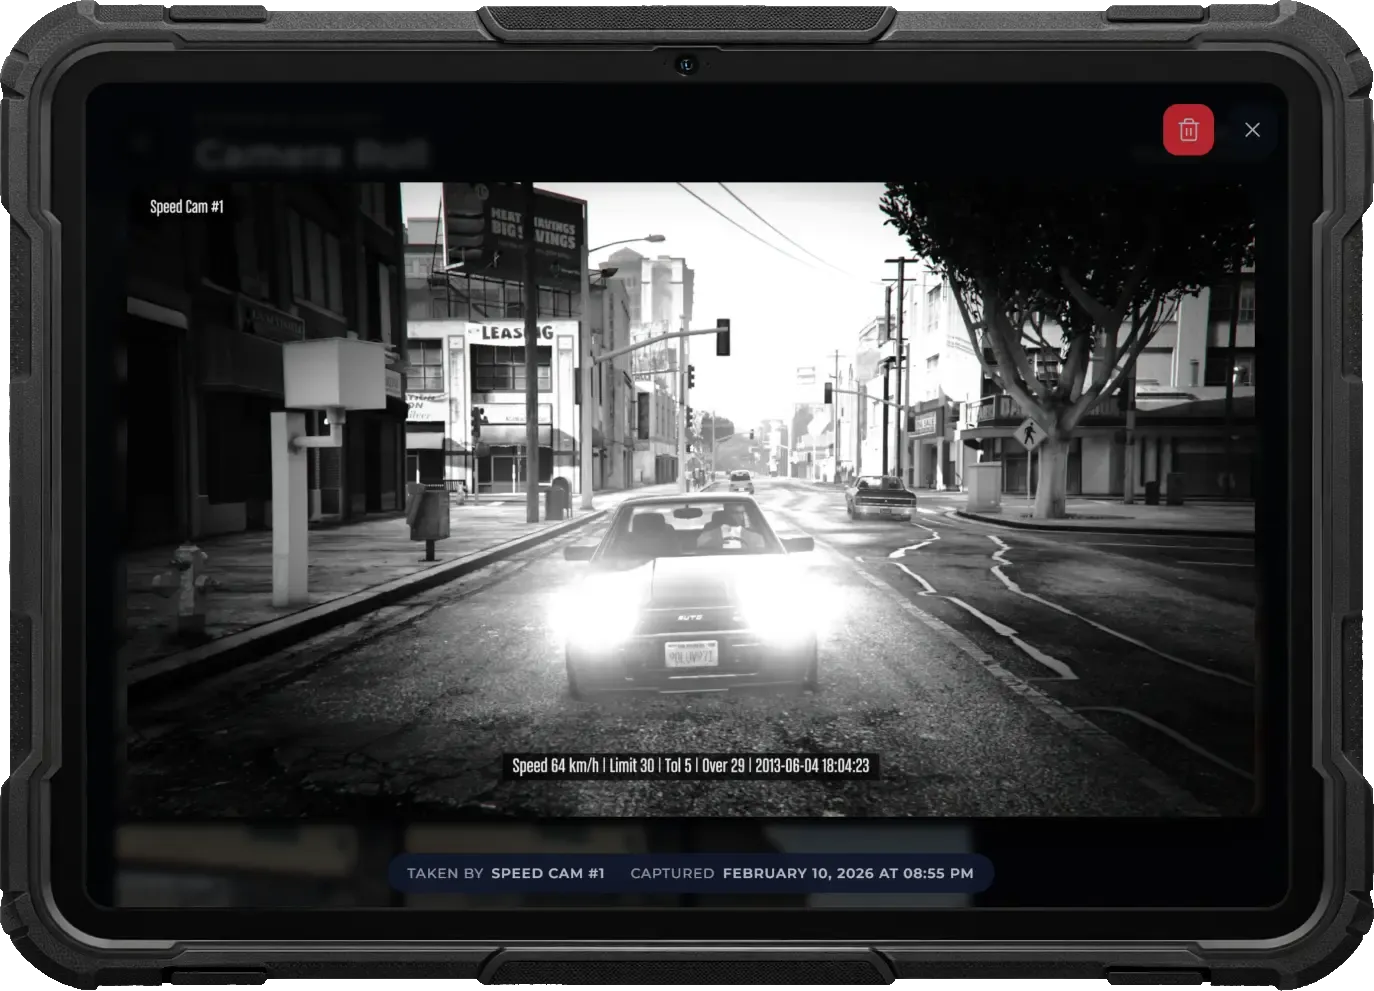Click the pedestrian crossing sign
The width and height of the screenshot is (1374, 991).
[1028, 432]
